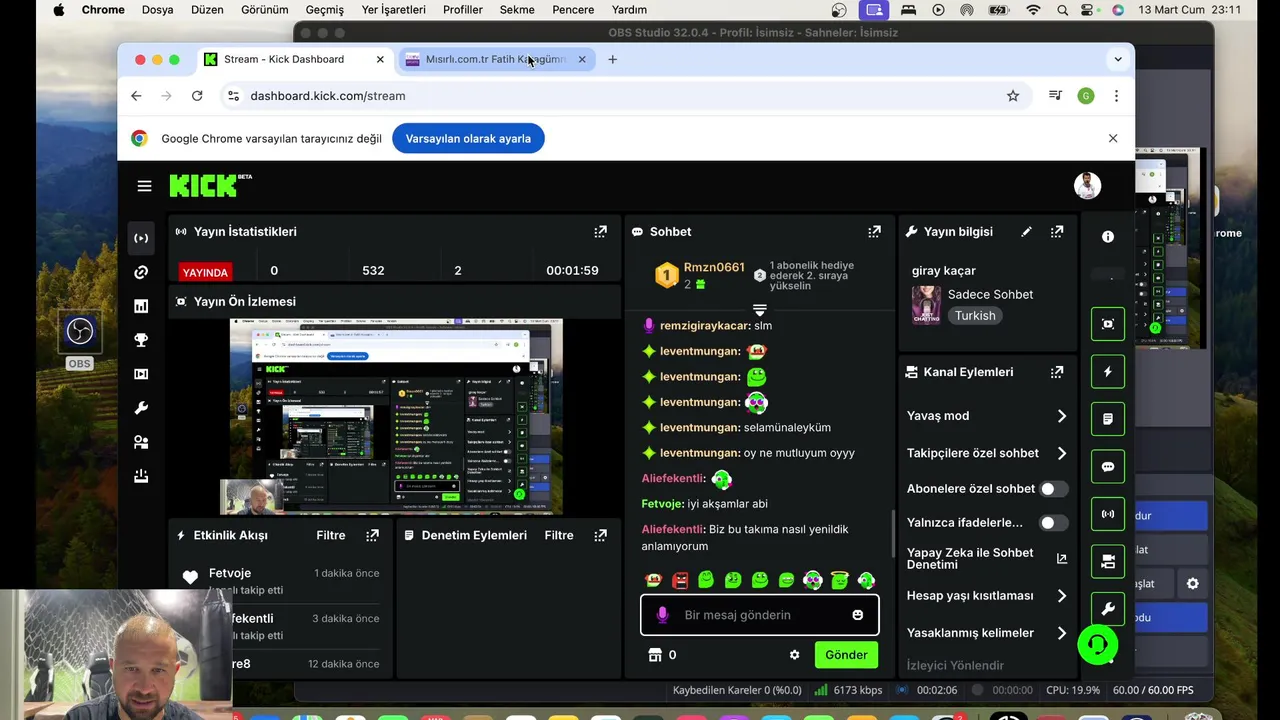Toggle moderation log widget in right rail
1280x720 pixels.
click(1108, 419)
